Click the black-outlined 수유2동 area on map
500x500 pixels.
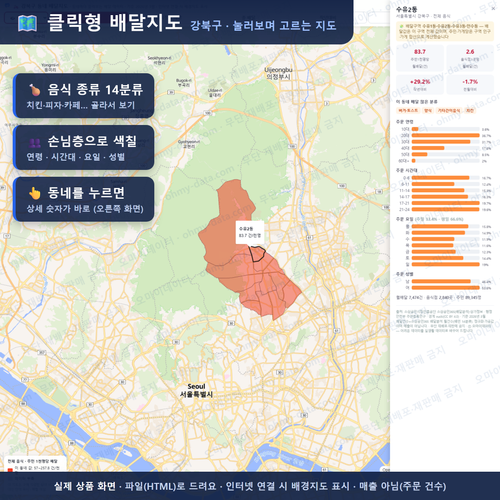[257, 254]
